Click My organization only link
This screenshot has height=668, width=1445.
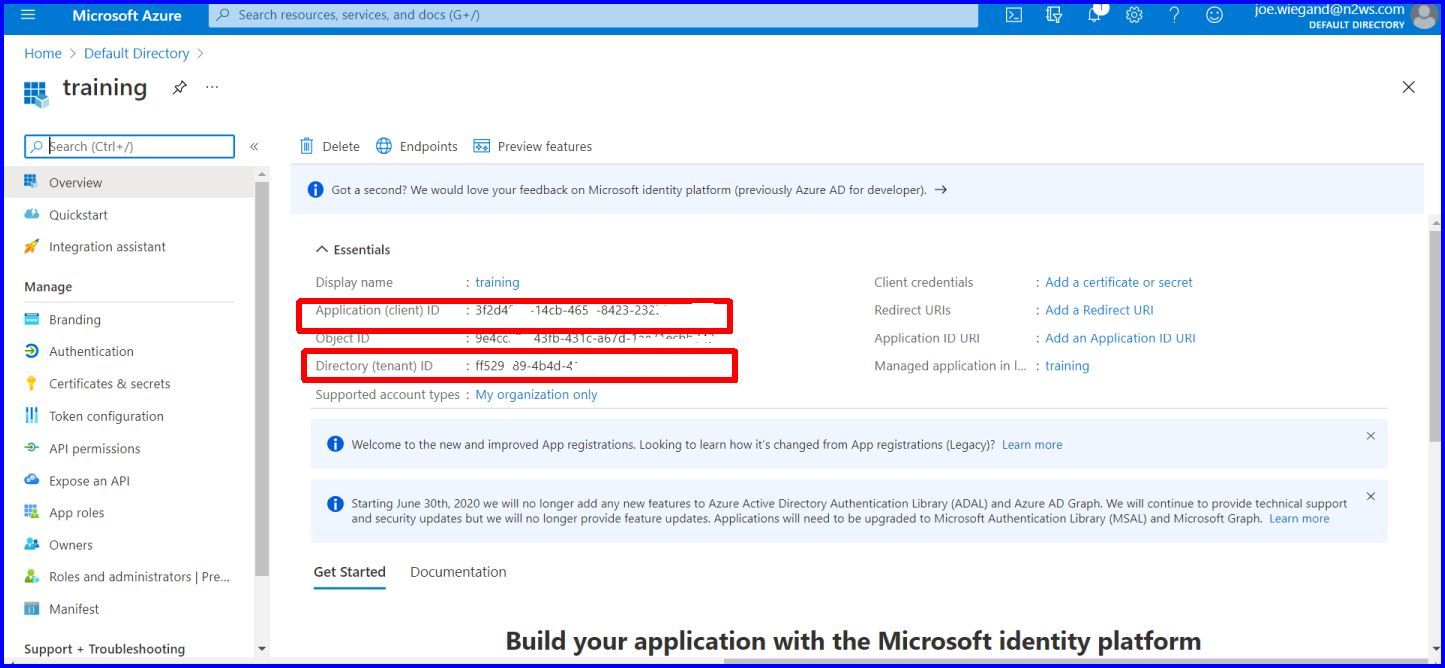(x=536, y=395)
